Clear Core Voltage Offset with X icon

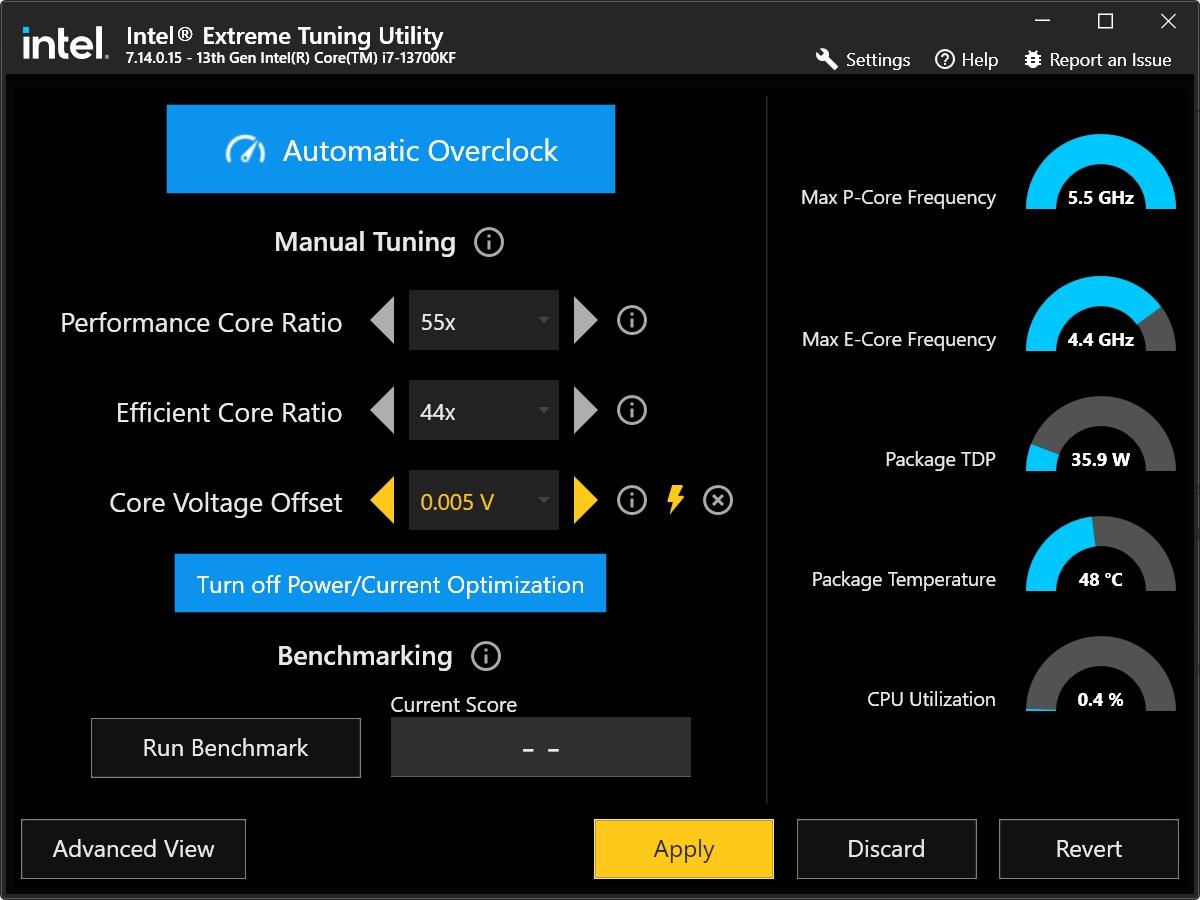click(x=718, y=500)
